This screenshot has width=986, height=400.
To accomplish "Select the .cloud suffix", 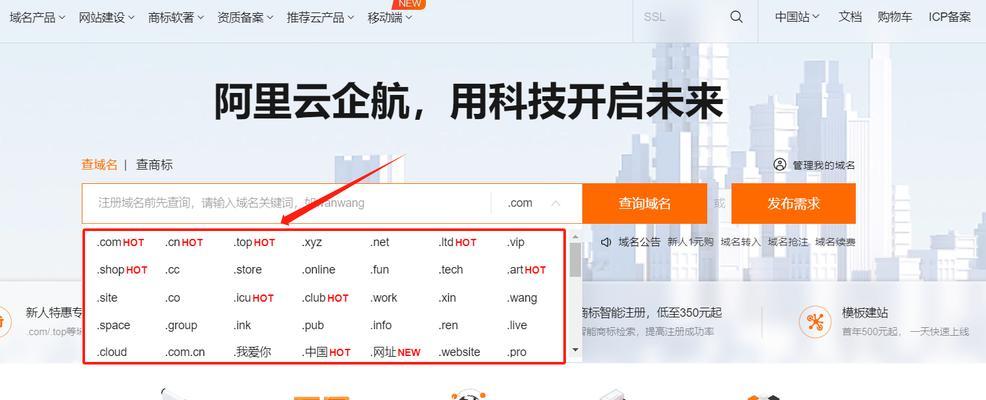I will click(x=111, y=352).
